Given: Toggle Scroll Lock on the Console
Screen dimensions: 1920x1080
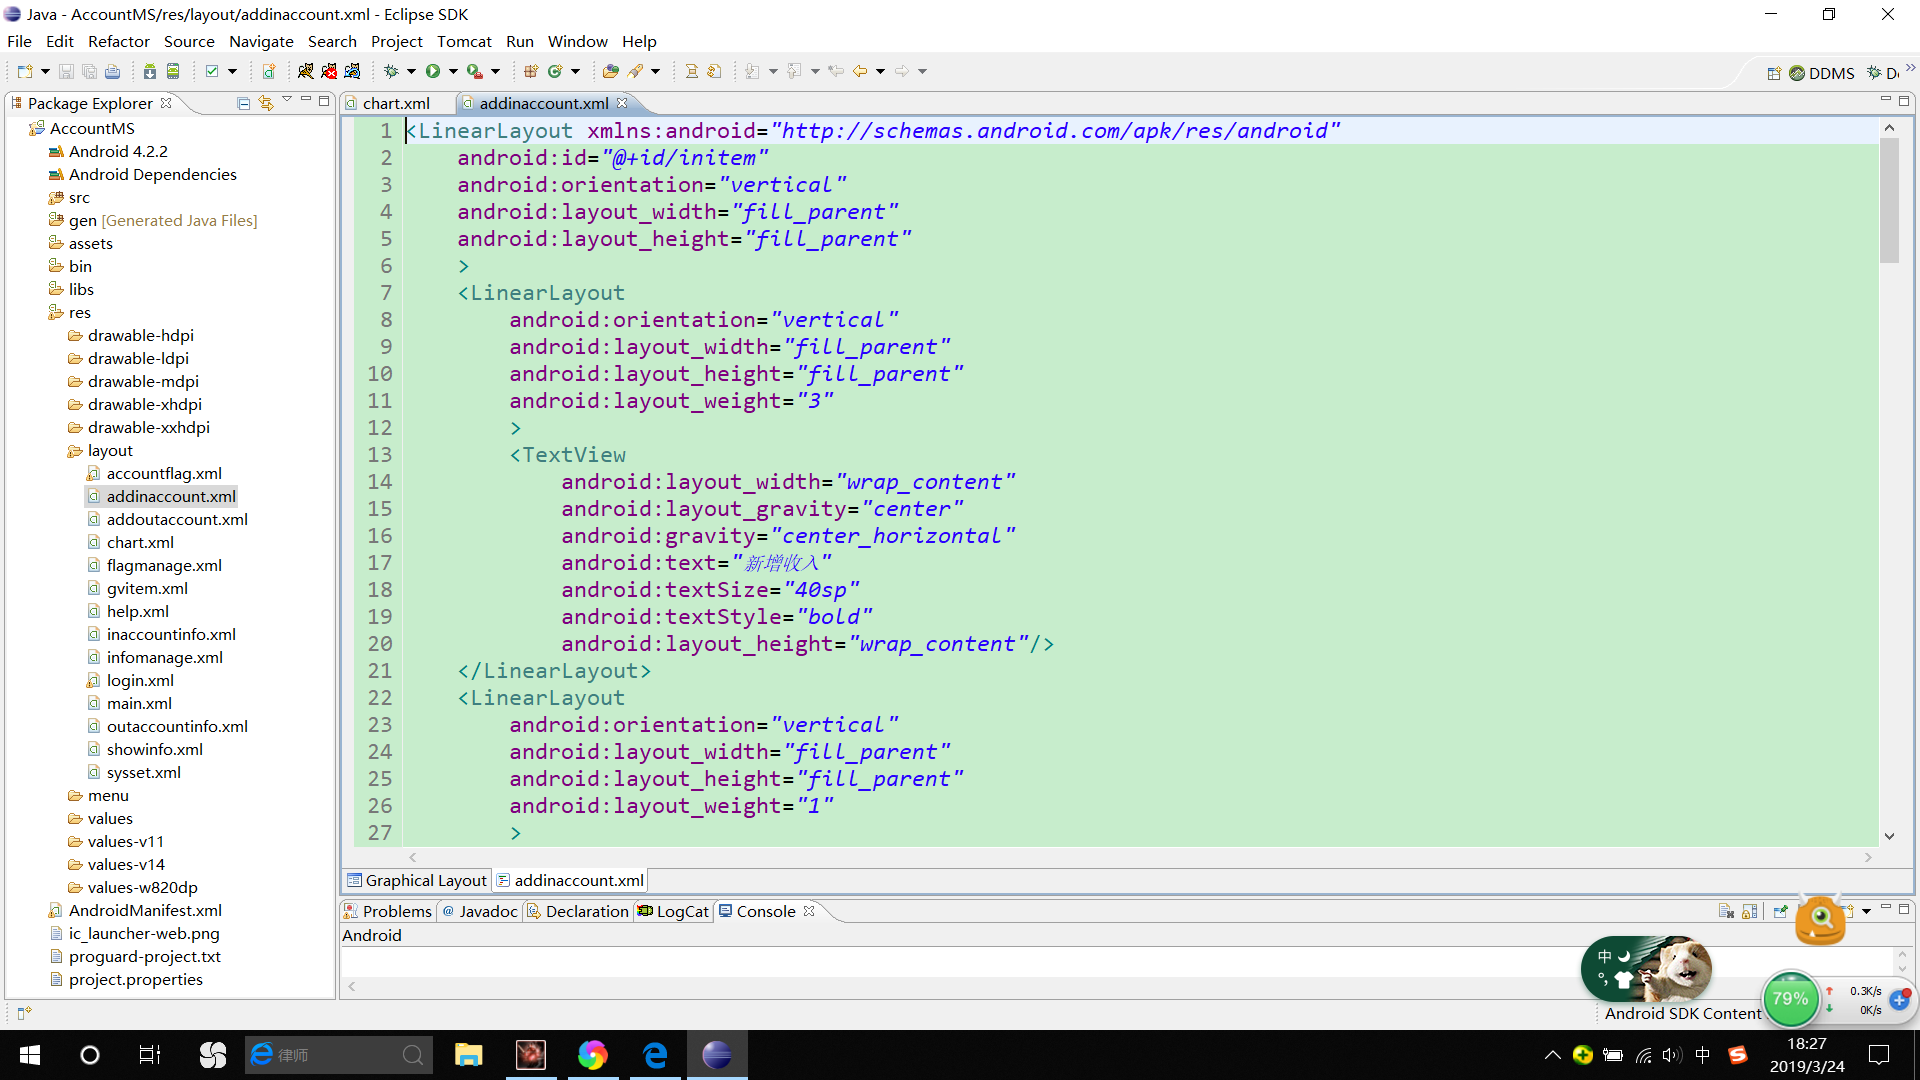Looking at the screenshot, I should (x=1750, y=911).
